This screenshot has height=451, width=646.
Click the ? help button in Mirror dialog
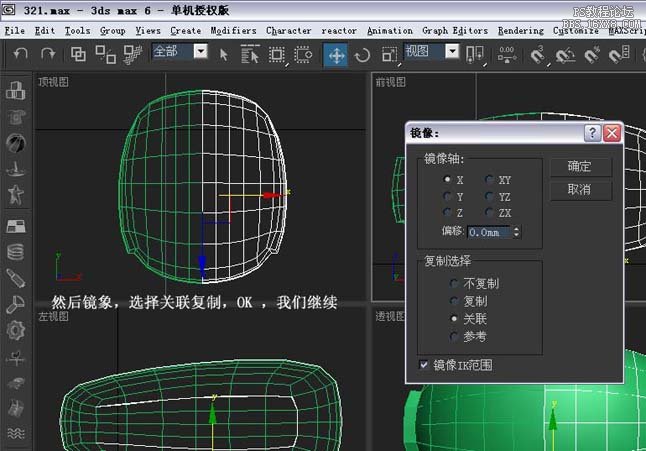tap(592, 133)
